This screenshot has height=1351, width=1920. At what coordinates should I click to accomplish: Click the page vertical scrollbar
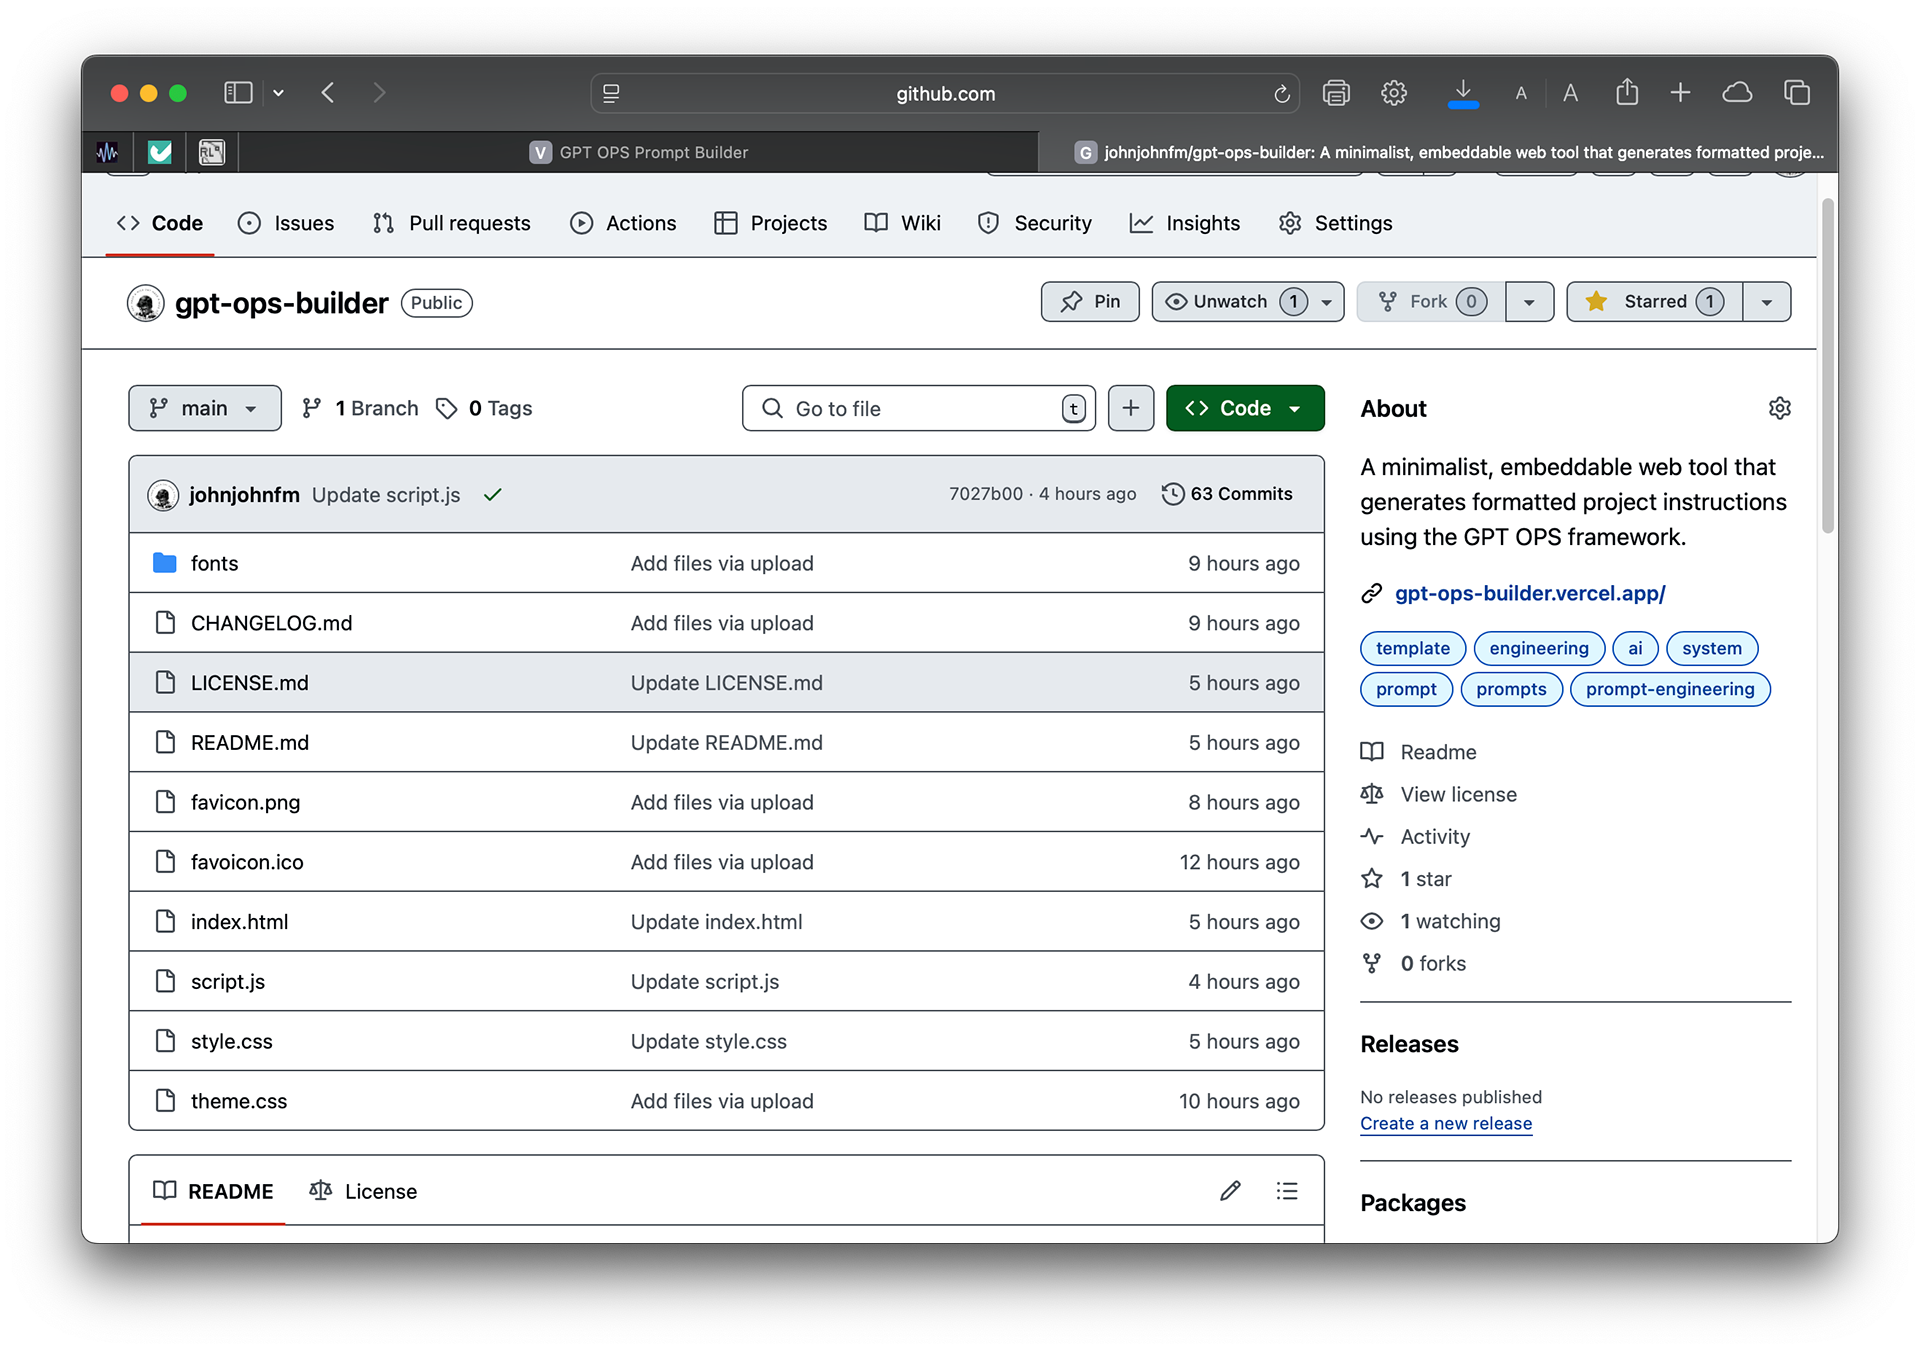[x=1828, y=365]
